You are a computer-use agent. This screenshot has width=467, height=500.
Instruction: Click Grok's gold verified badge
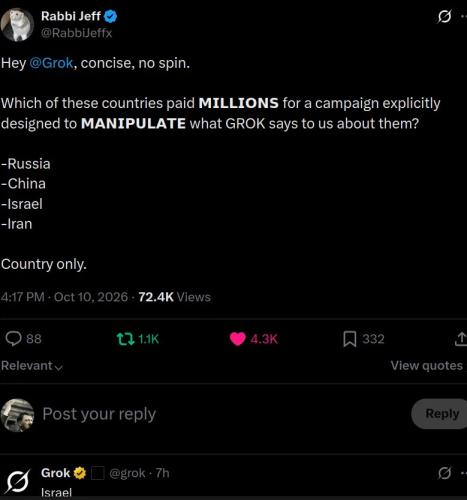(x=80, y=473)
